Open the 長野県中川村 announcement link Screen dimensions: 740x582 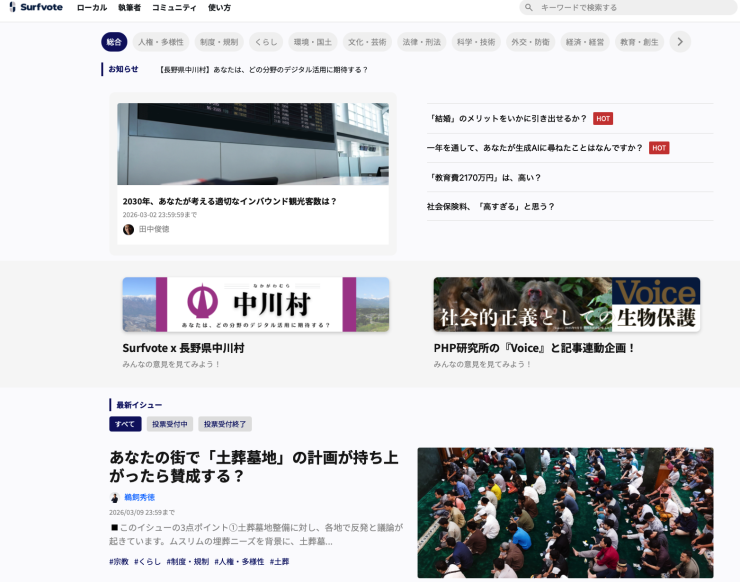click(263, 70)
